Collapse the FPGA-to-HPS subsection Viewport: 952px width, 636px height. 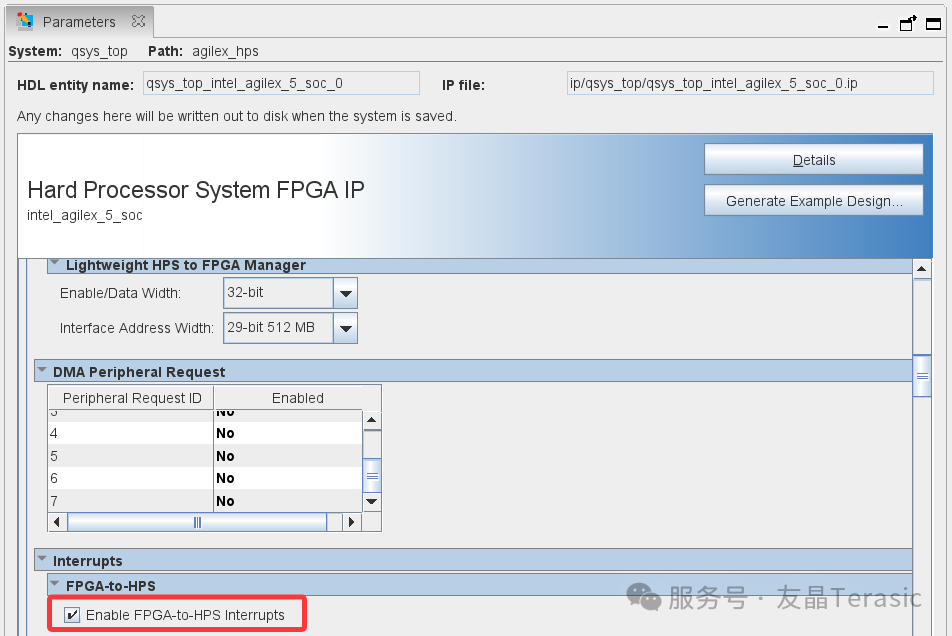[55, 584]
